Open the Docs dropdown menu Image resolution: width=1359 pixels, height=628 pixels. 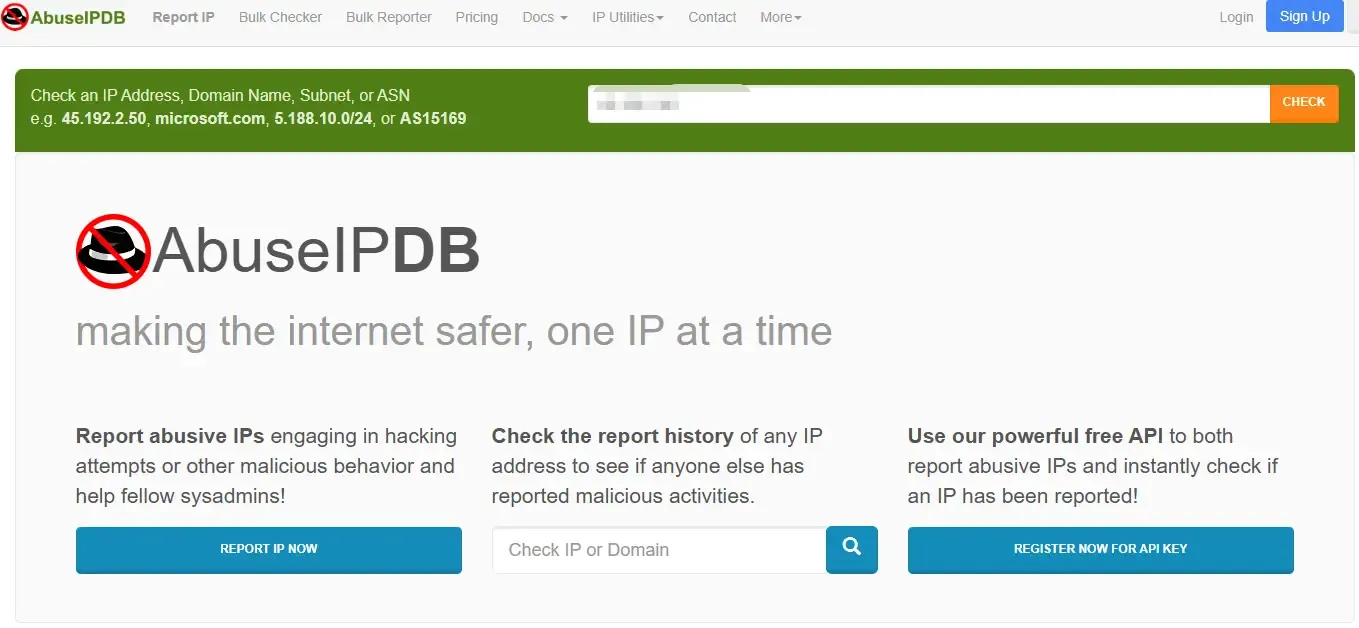(543, 17)
